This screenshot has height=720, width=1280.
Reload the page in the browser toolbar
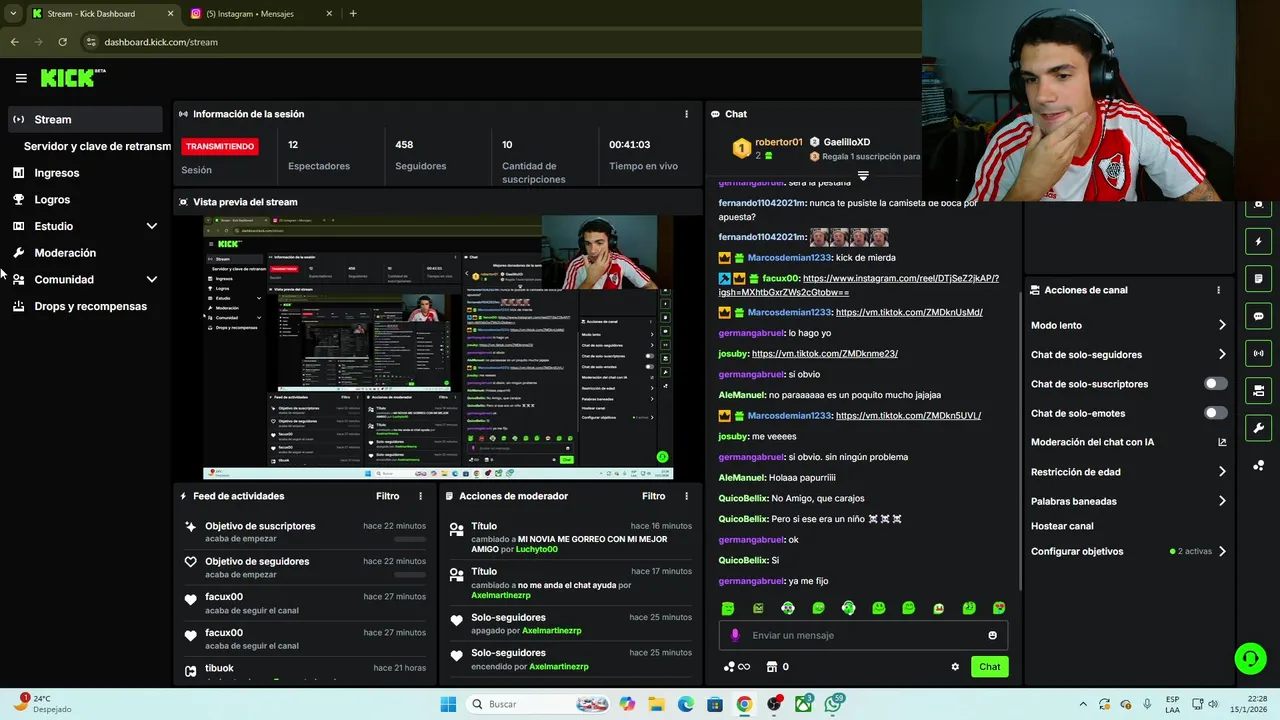(62, 42)
